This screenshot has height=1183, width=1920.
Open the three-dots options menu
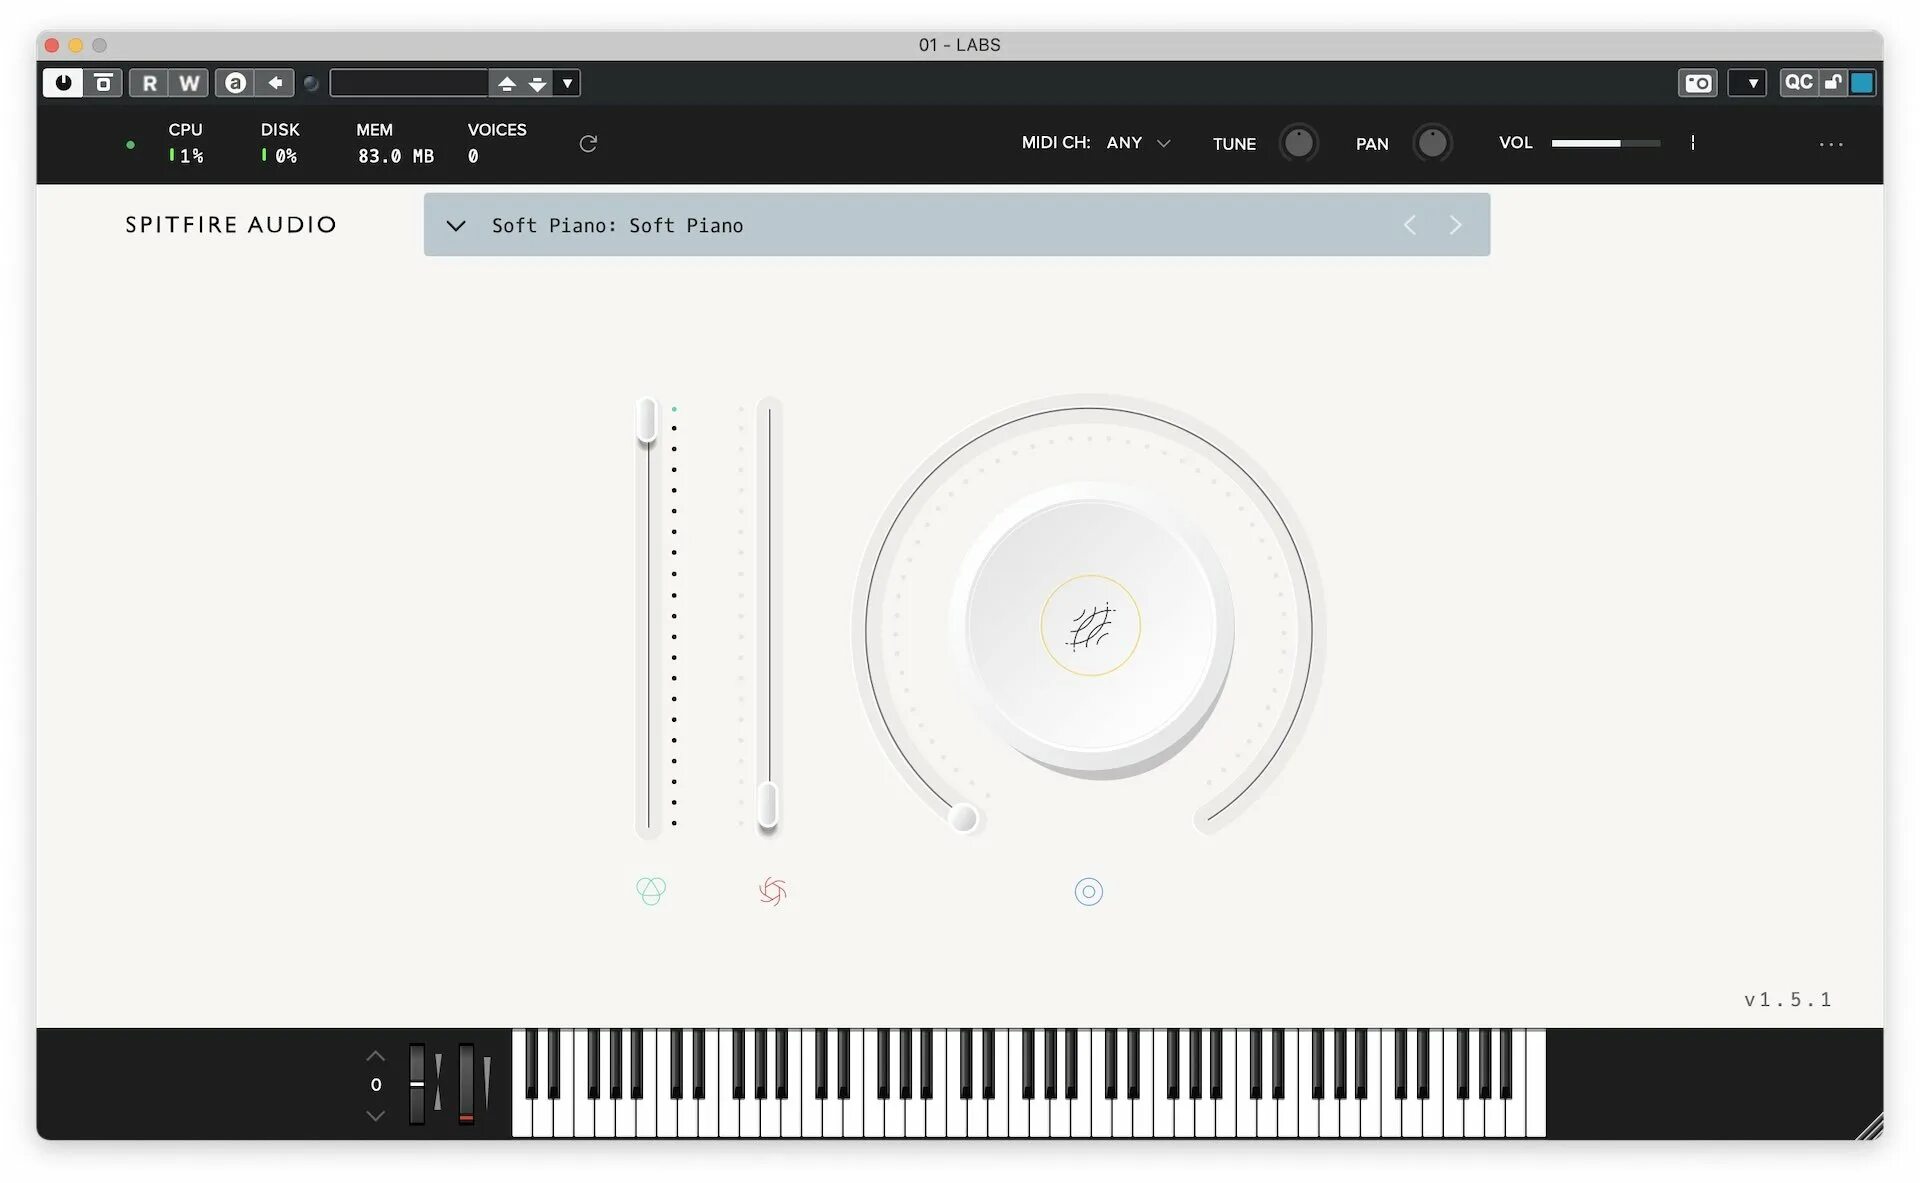click(x=1830, y=145)
